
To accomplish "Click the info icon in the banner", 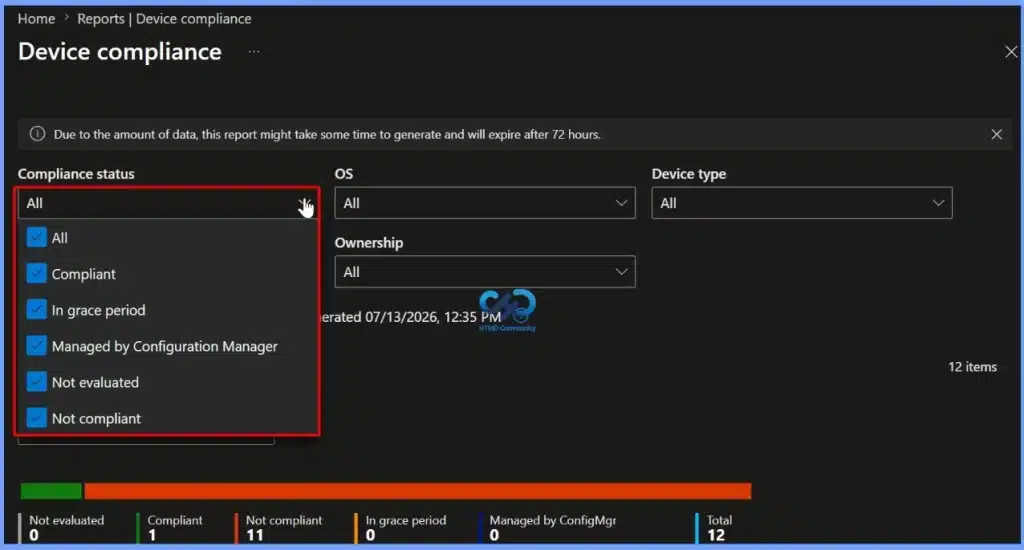I will (x=37, y=134).
